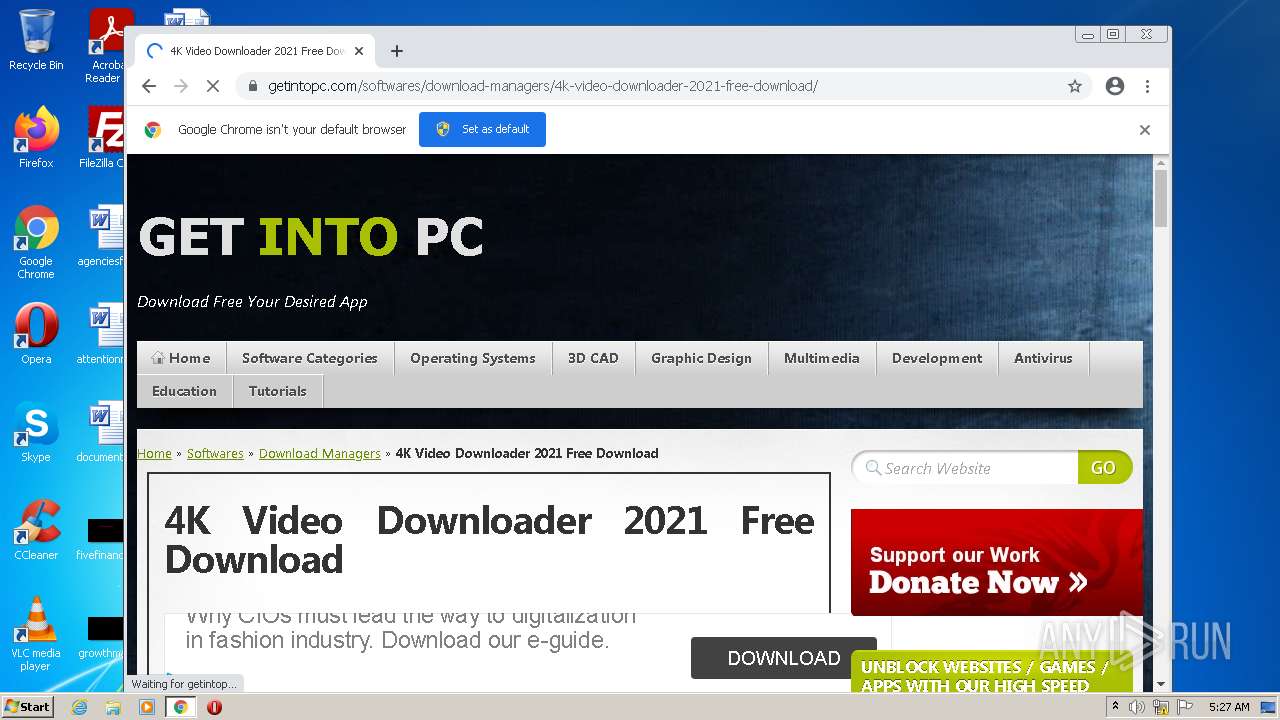This screenshot has width=1280, height=720.
Task: Open the Chrome profile avatar menu
Action: [1115, 86]
